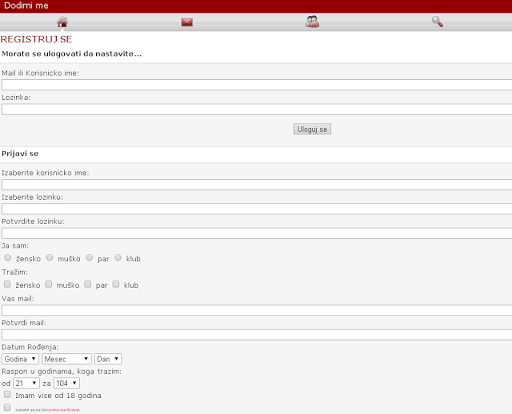
Task: Open the Godina year dropdown
Action: pos(20,359)
